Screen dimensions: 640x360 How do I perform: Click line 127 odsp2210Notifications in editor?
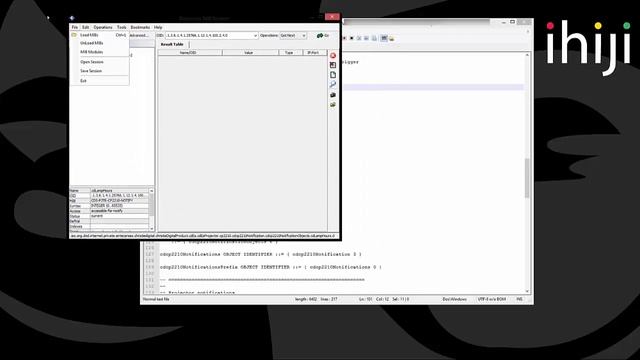point(260,254)
